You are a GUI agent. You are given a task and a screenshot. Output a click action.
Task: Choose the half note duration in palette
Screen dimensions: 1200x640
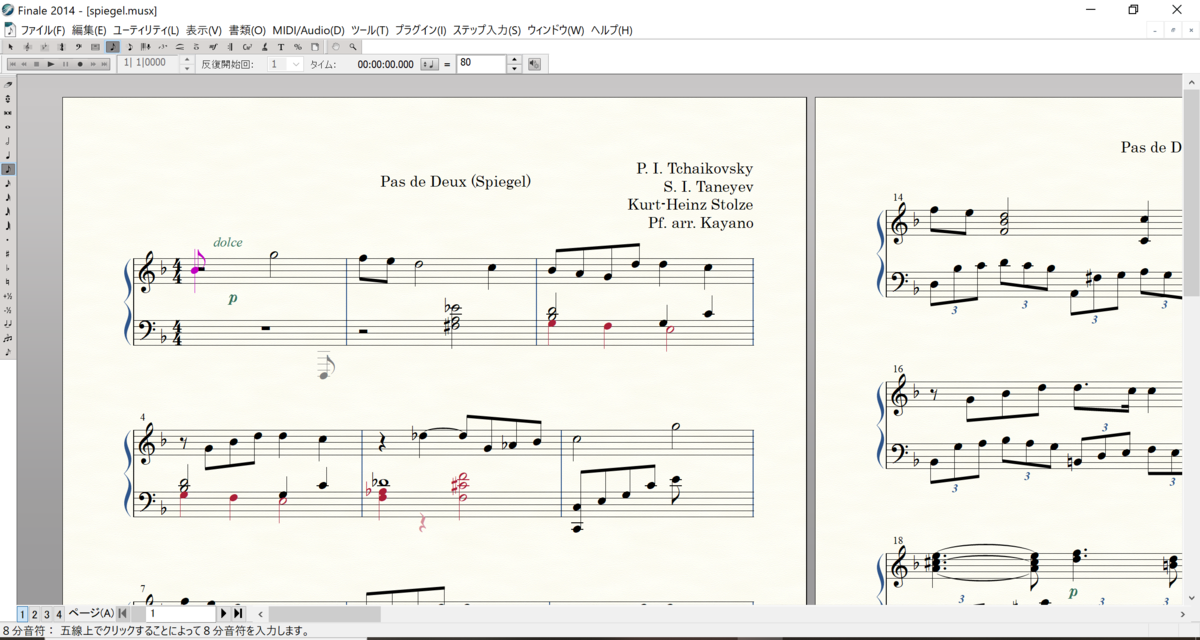(8, 141)
